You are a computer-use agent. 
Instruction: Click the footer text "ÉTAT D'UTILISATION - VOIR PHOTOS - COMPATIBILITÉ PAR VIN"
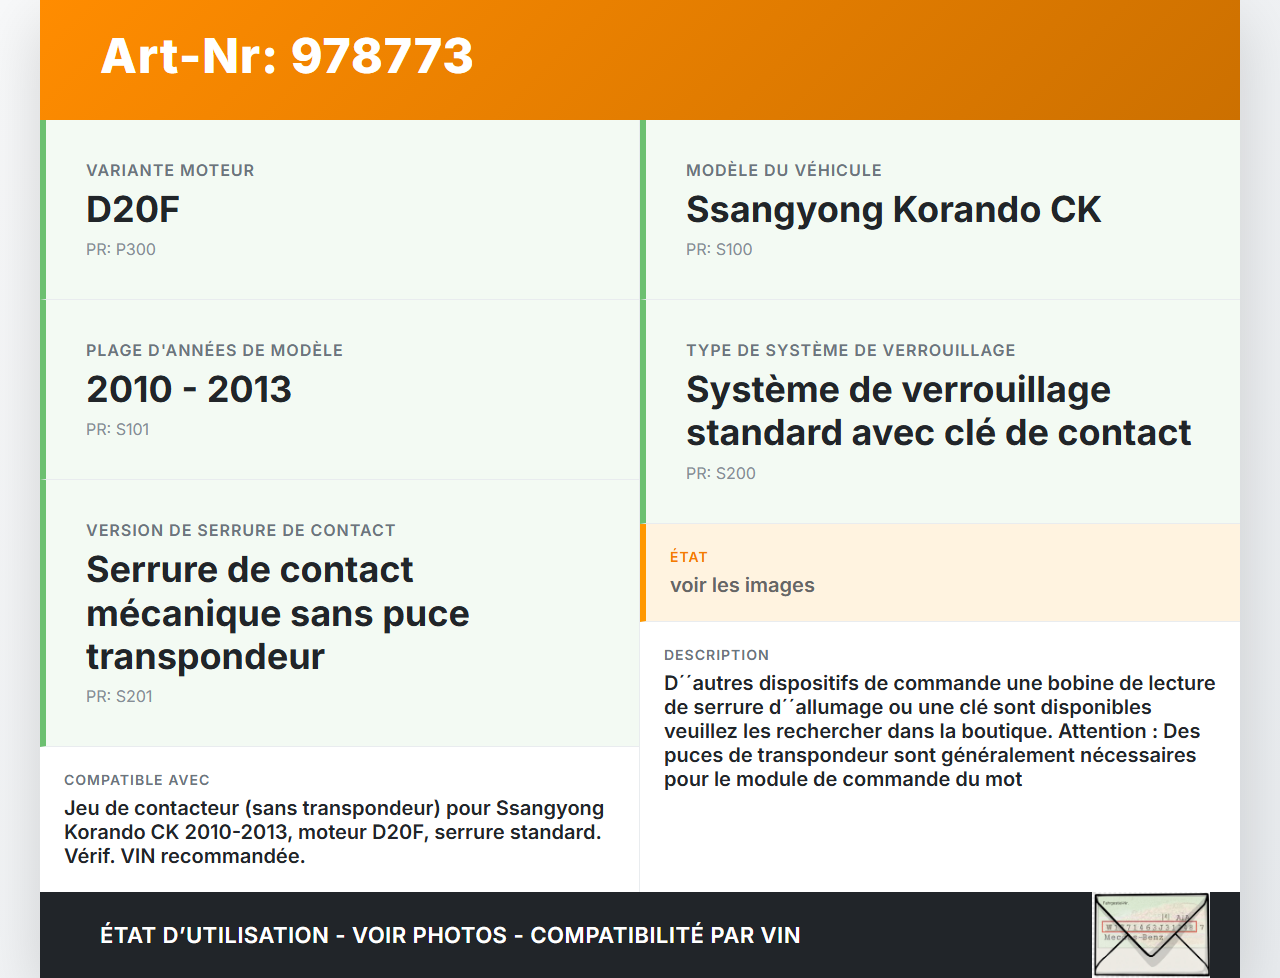pos(450,935)
